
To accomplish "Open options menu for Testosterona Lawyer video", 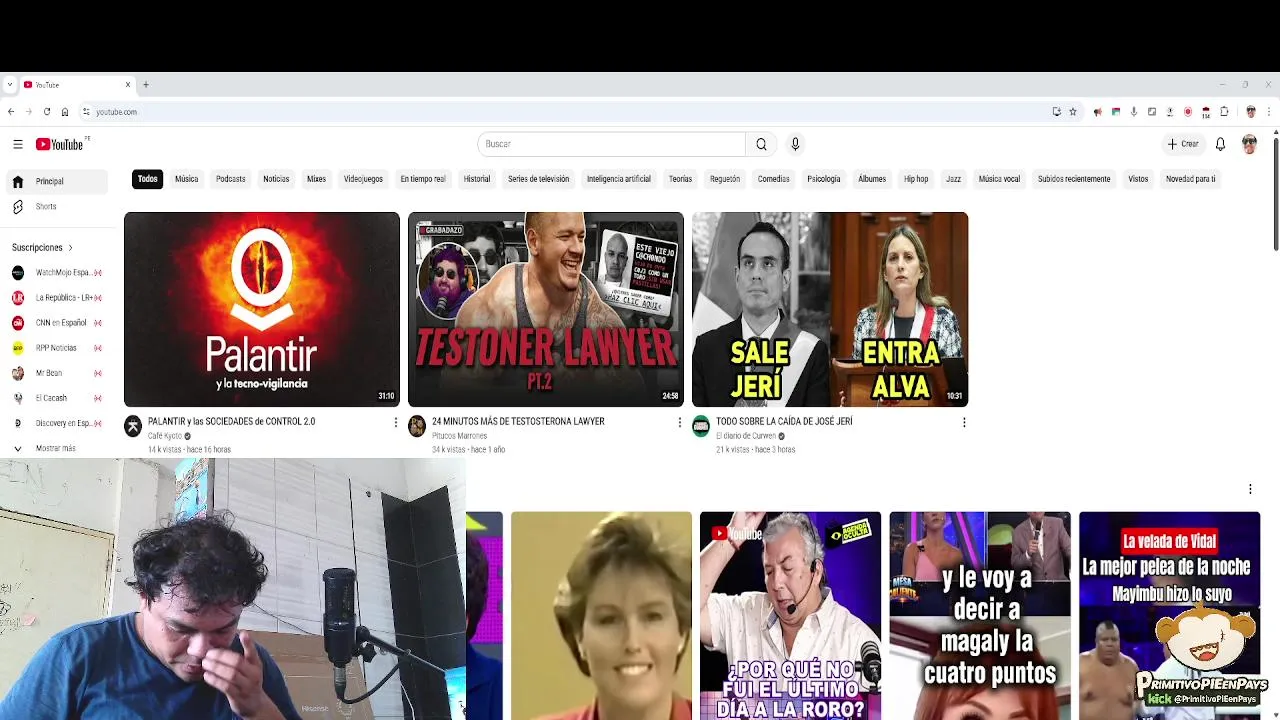I will 679,422.
